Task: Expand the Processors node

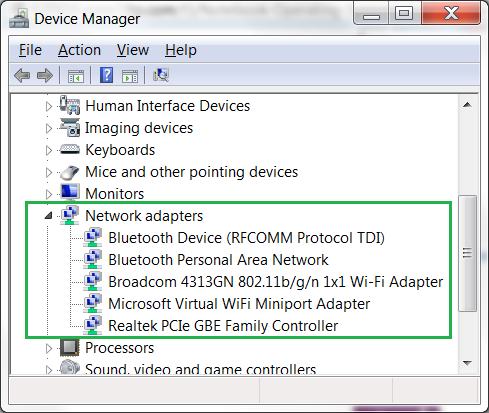Action: [49, 348]
